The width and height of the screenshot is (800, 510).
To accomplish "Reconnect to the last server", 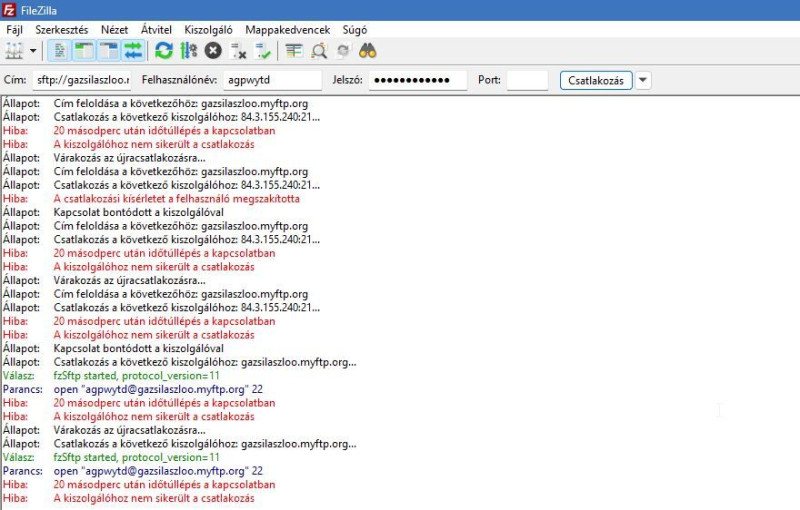I will pos(263,51).
